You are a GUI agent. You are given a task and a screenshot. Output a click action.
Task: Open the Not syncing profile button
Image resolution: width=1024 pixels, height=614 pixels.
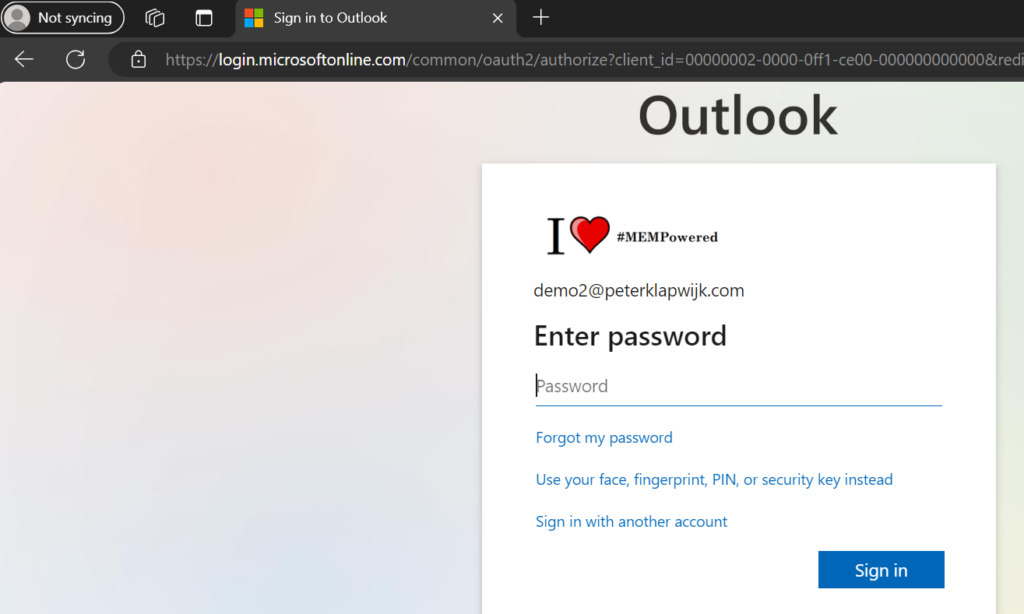pyautogui.click(x=63, y=18)
